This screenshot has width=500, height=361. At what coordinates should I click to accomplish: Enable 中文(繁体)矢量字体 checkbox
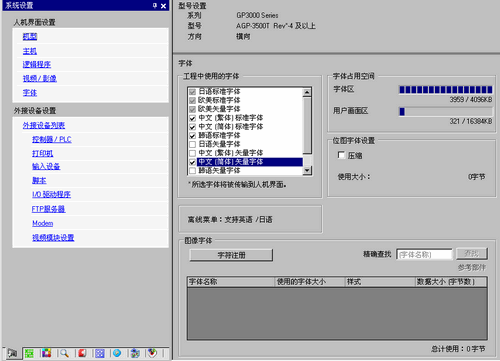(192, 153)
